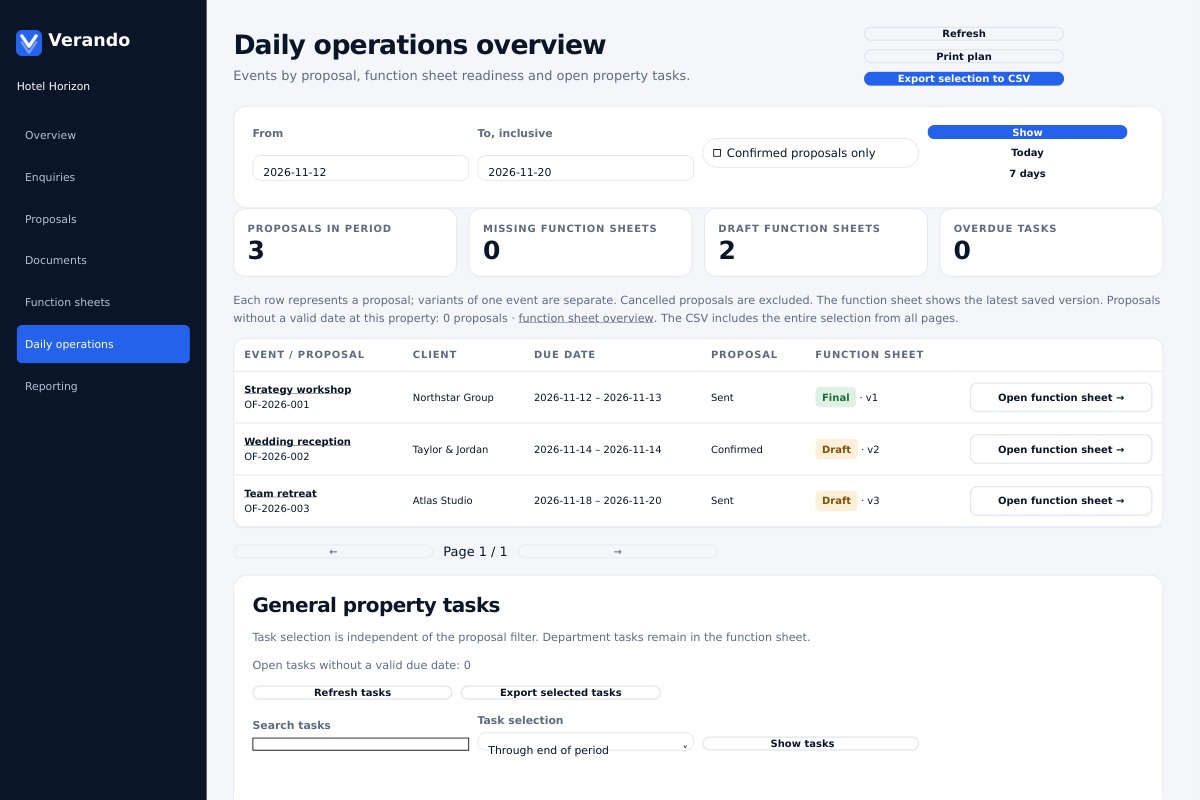Image resolution: width=1200 pixels, height=800 pixels.
Task: Export selection to CSV
Action: click(964, 78)
